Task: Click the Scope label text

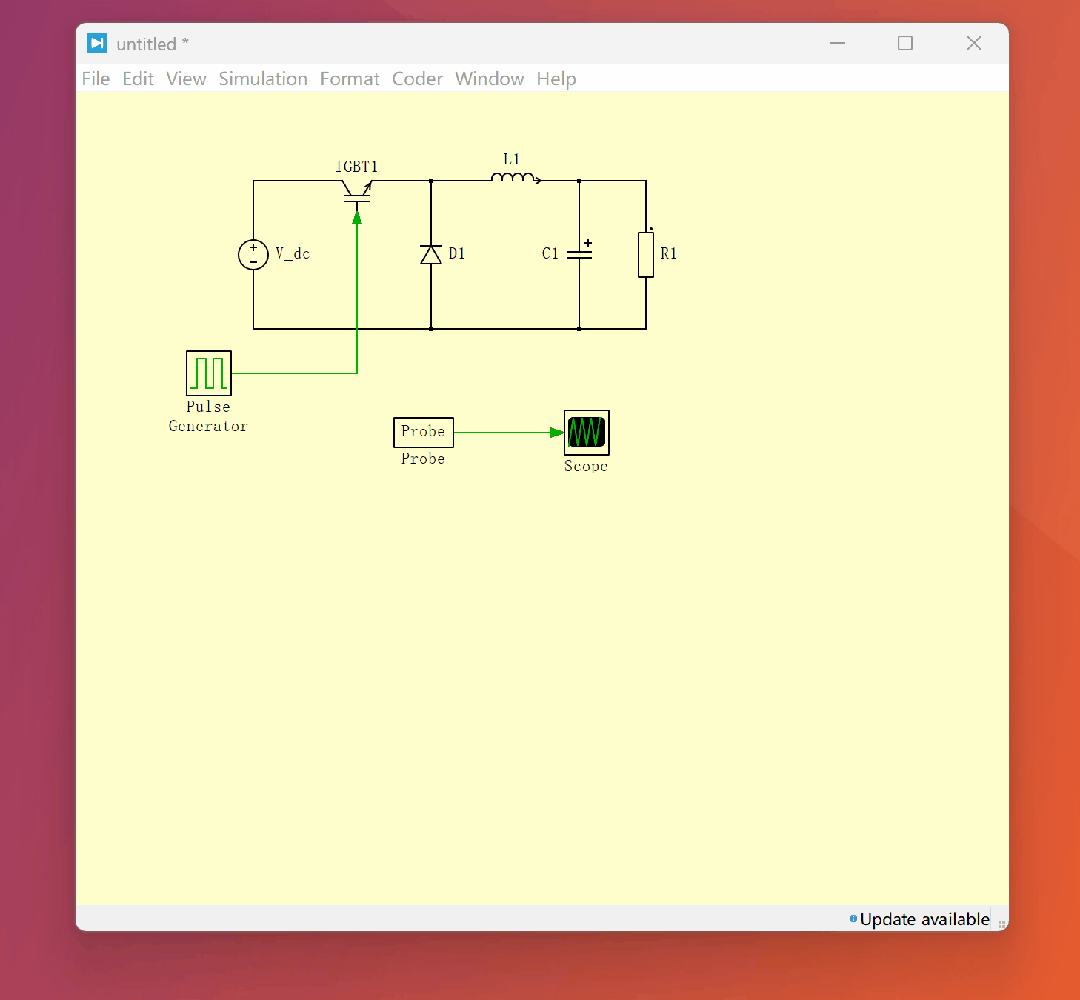Action: tap(586, 466)
